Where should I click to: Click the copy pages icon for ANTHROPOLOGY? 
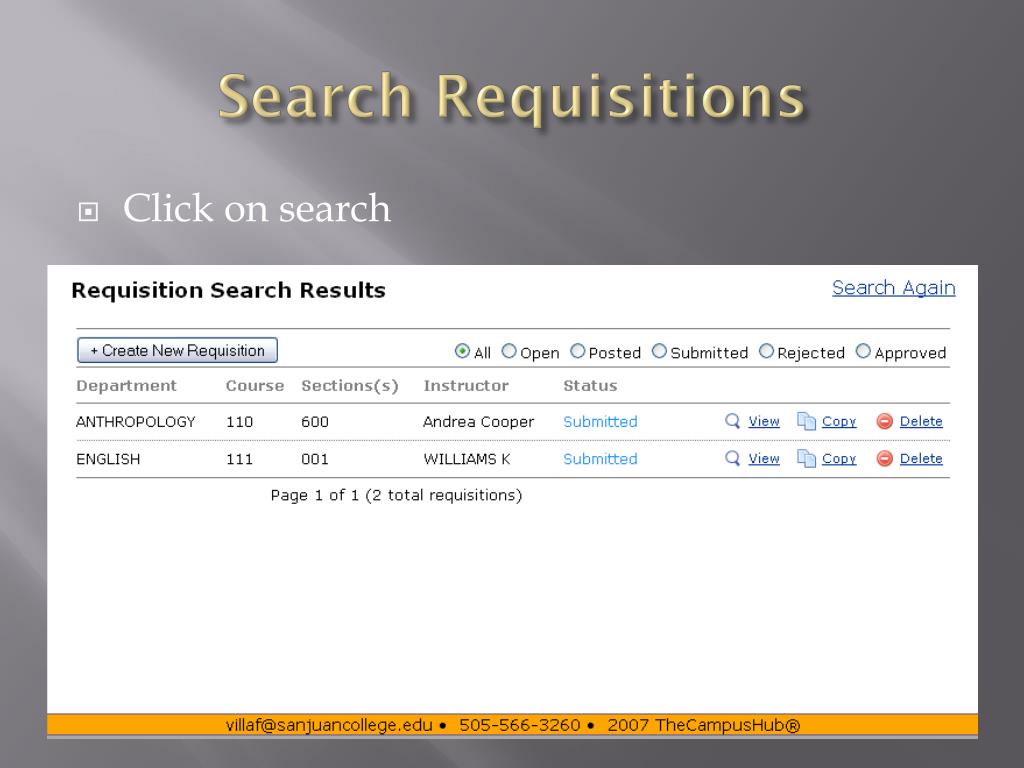point(807,421)
